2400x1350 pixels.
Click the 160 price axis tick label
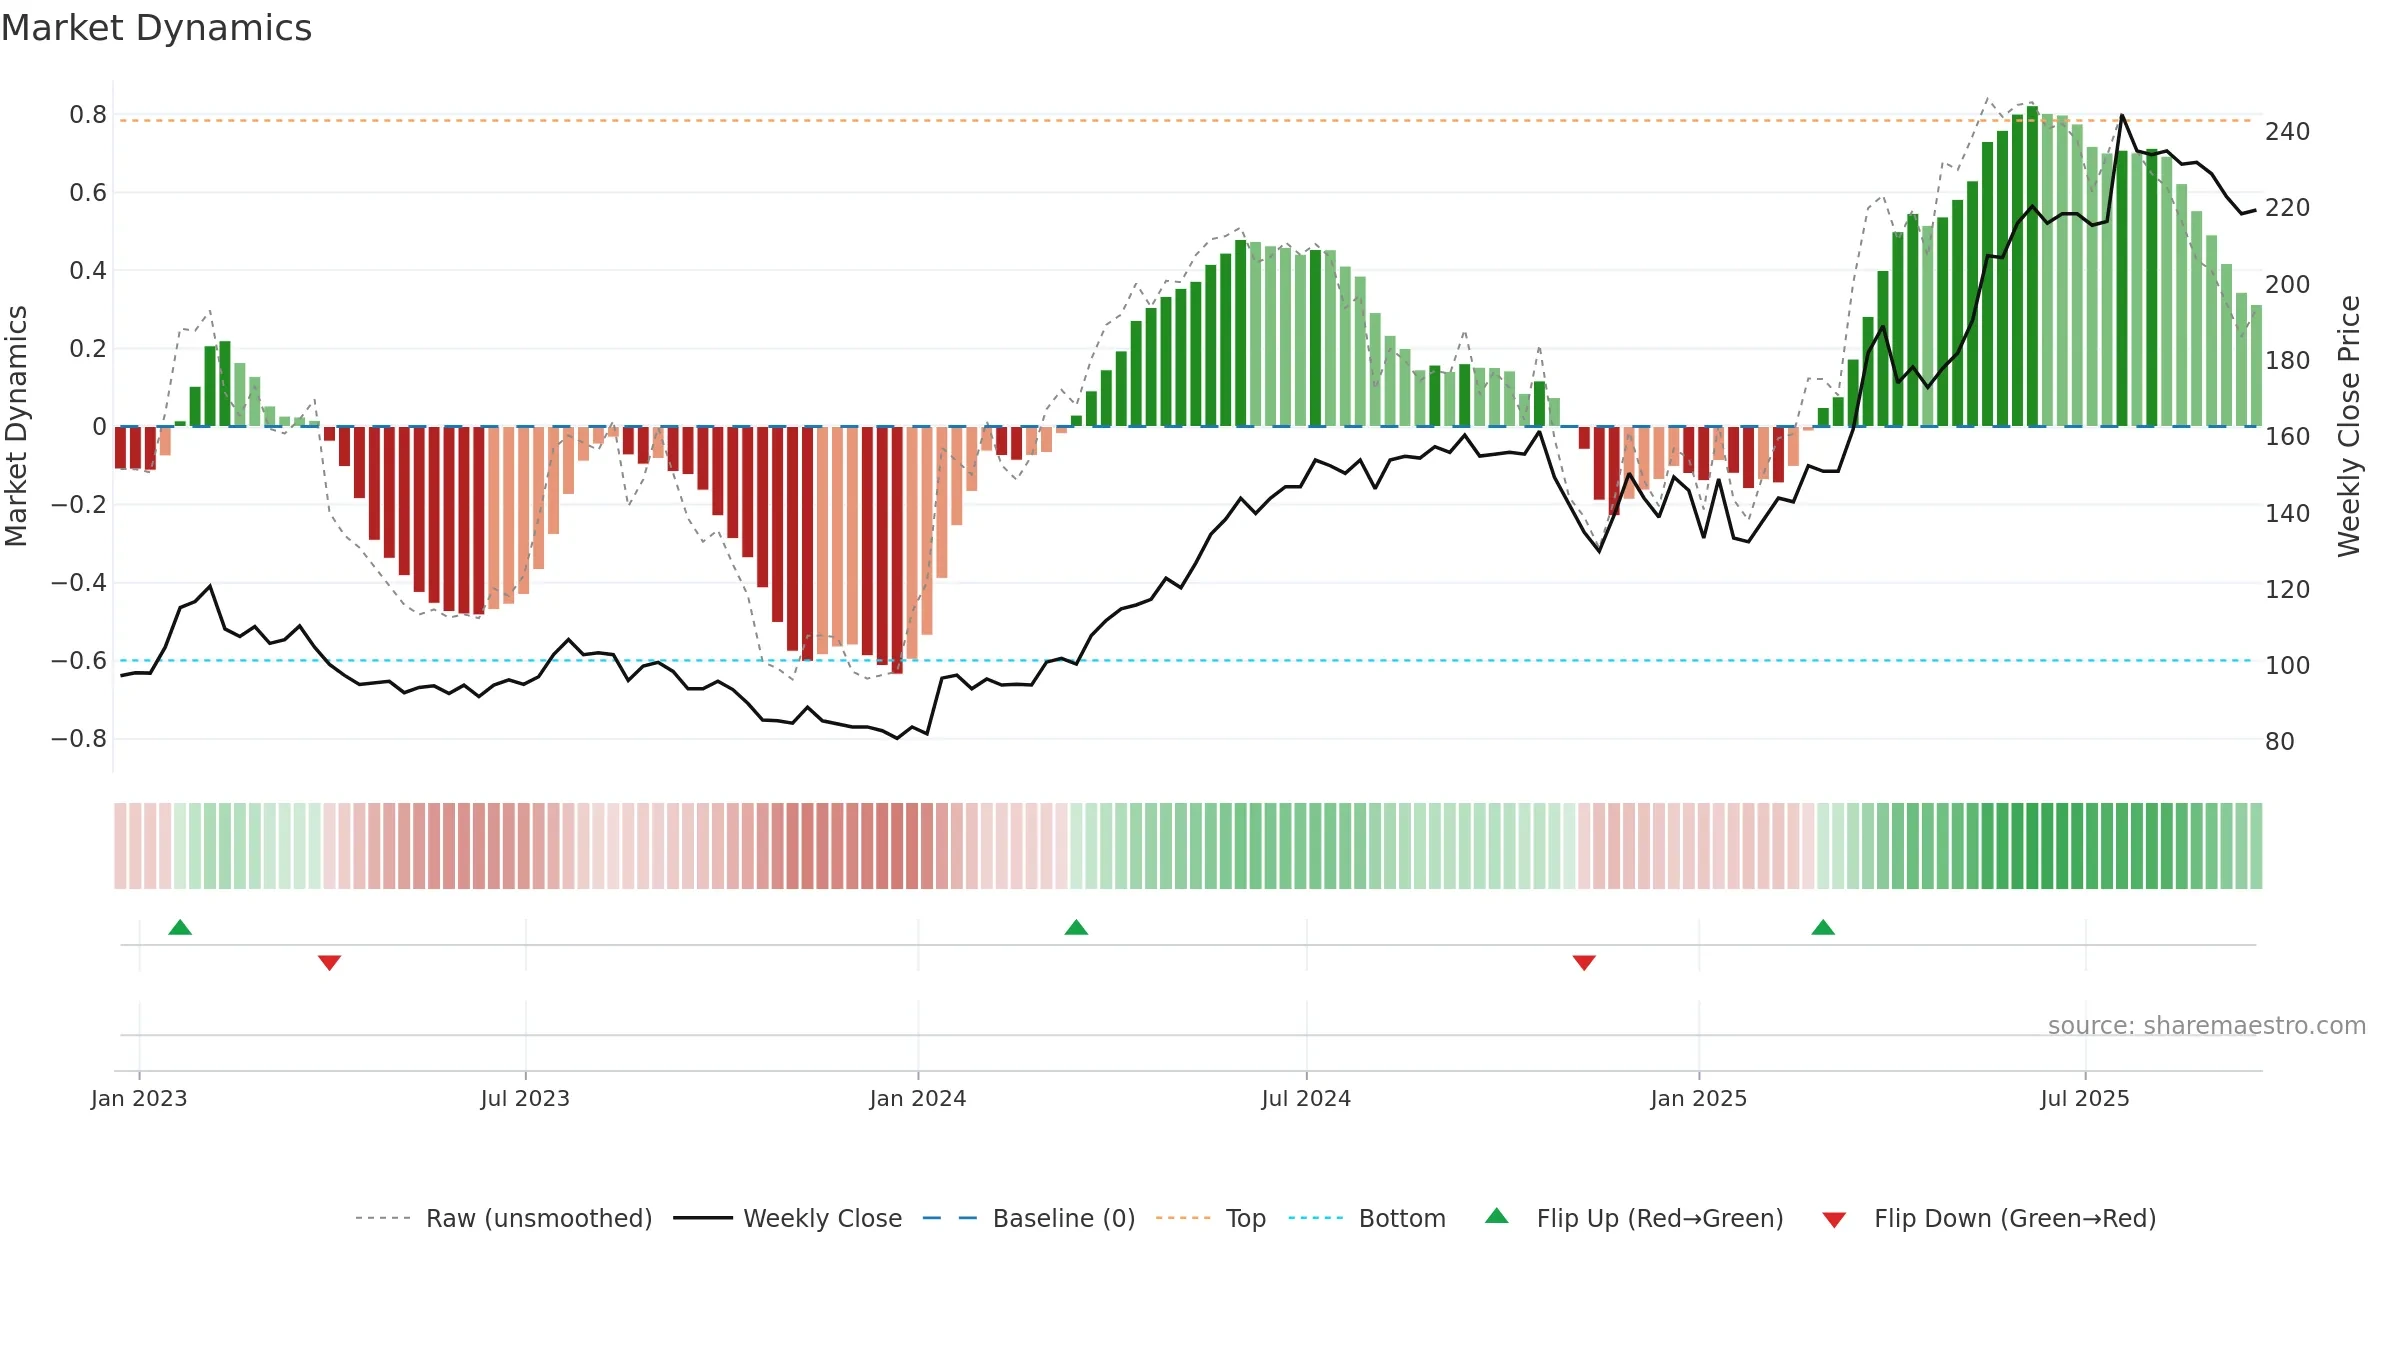point(2288,436)
